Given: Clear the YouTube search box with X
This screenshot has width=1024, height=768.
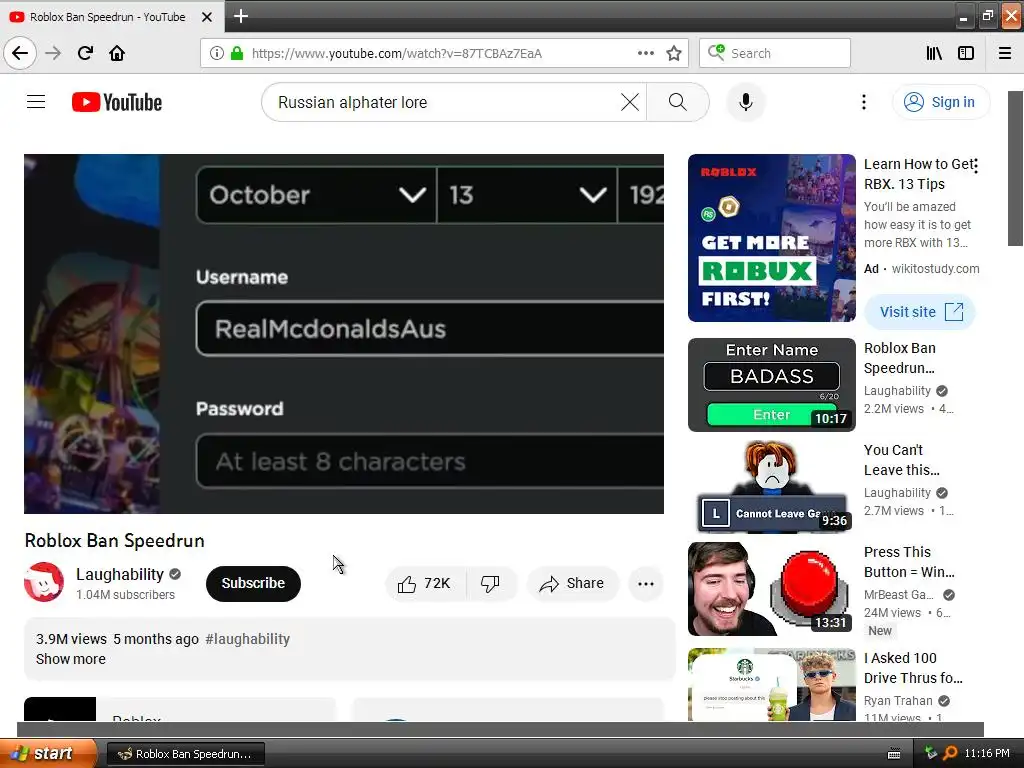Looking at the screenshot, I should 630,102.
